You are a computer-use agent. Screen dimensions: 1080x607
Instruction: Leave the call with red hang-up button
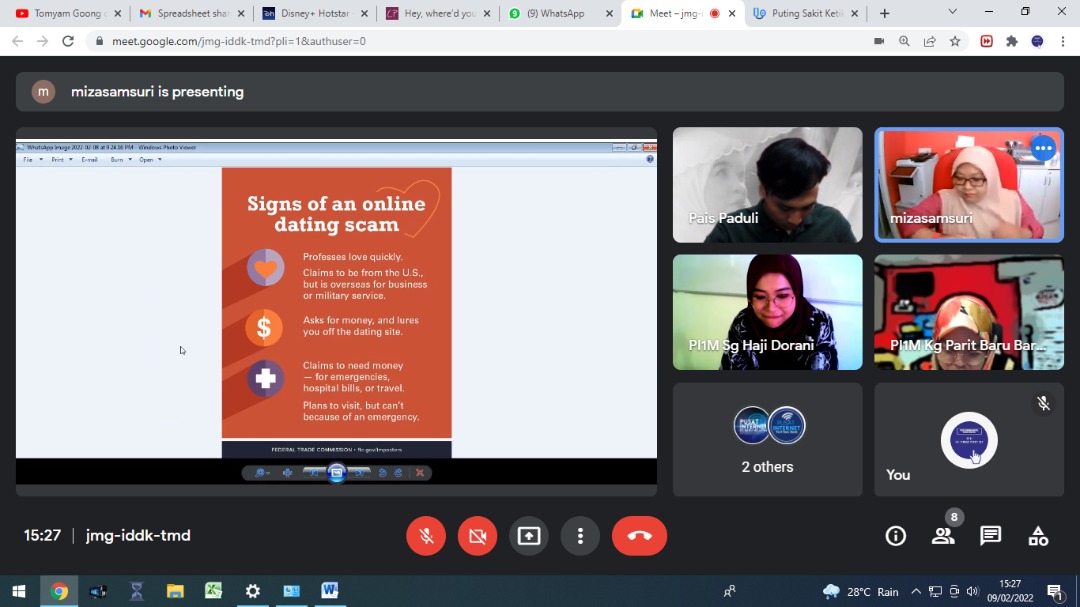[x=639, y=536]
